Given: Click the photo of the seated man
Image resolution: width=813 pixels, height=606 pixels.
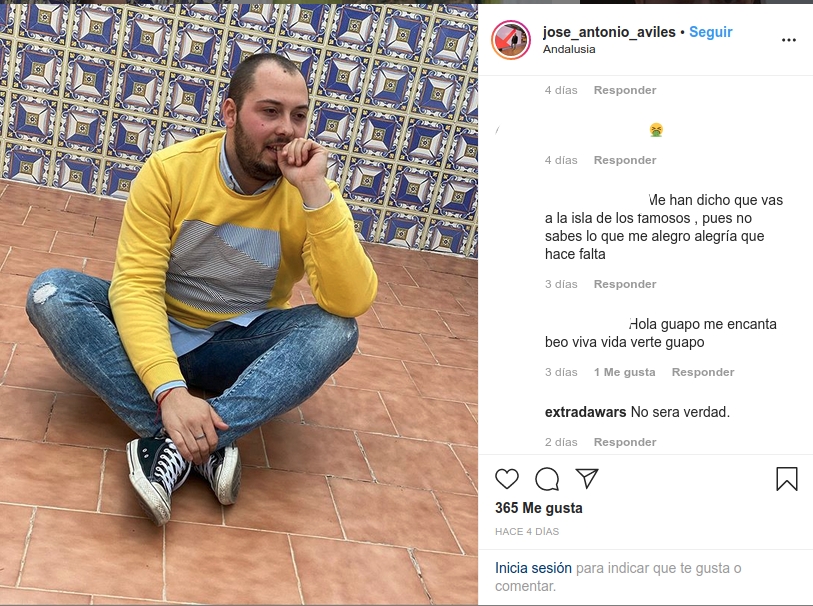Looking at the screenshot, I should coord(239,304).
